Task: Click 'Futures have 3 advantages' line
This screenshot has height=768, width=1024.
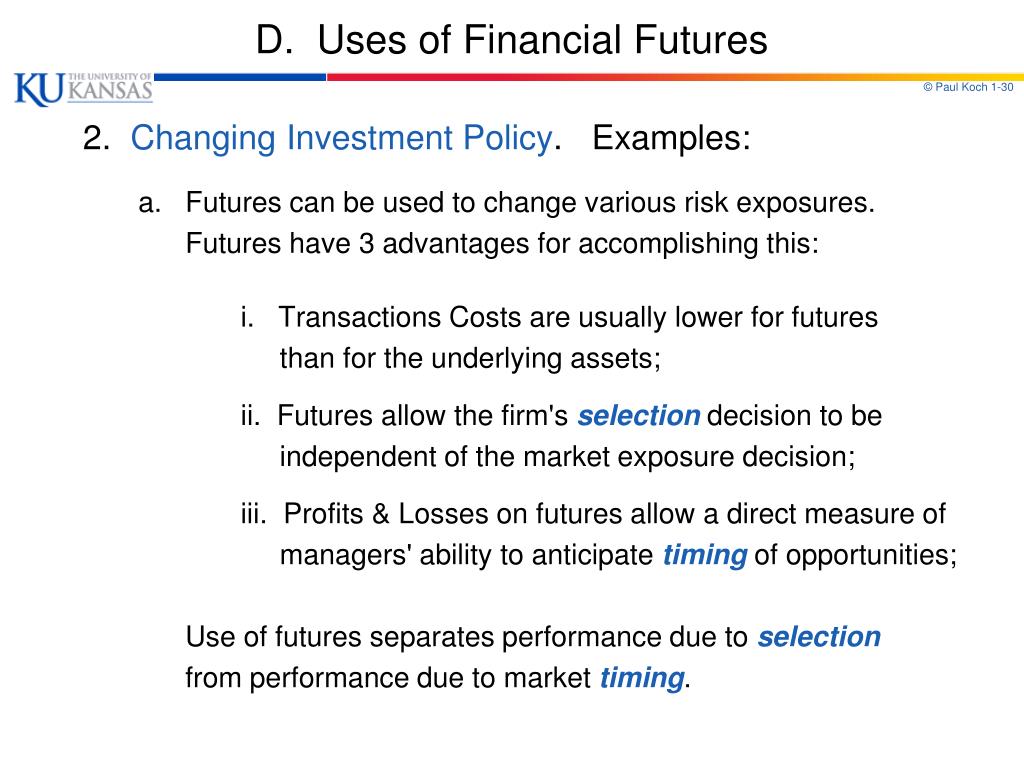Action: [502, 244]
